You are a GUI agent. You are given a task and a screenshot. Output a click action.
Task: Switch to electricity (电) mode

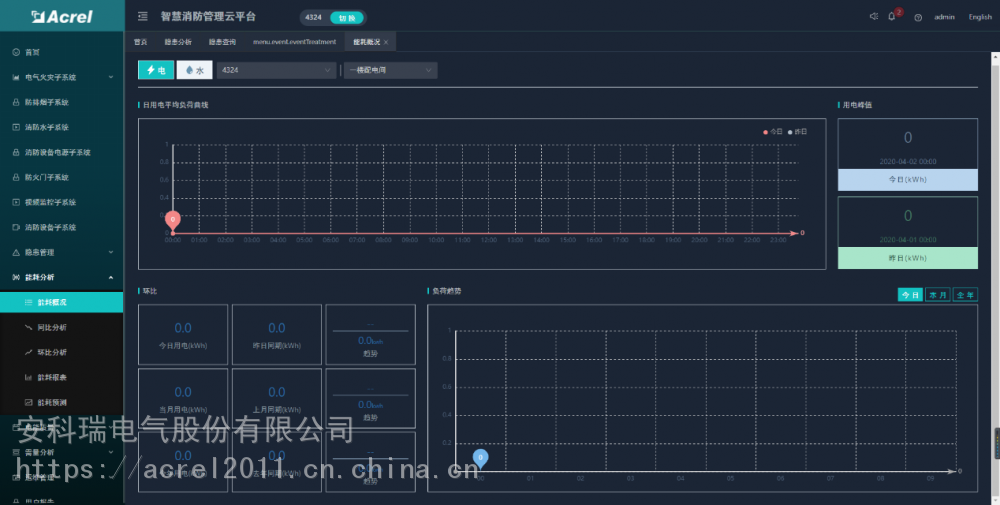pyautogui.click(x=155, y=70)
